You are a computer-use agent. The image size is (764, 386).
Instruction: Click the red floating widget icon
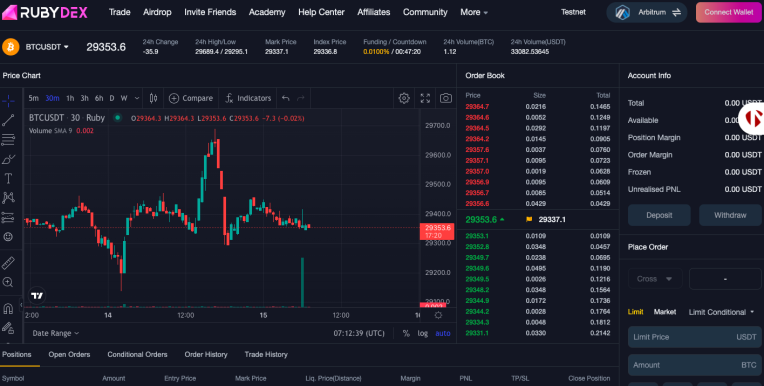[753, 118]
